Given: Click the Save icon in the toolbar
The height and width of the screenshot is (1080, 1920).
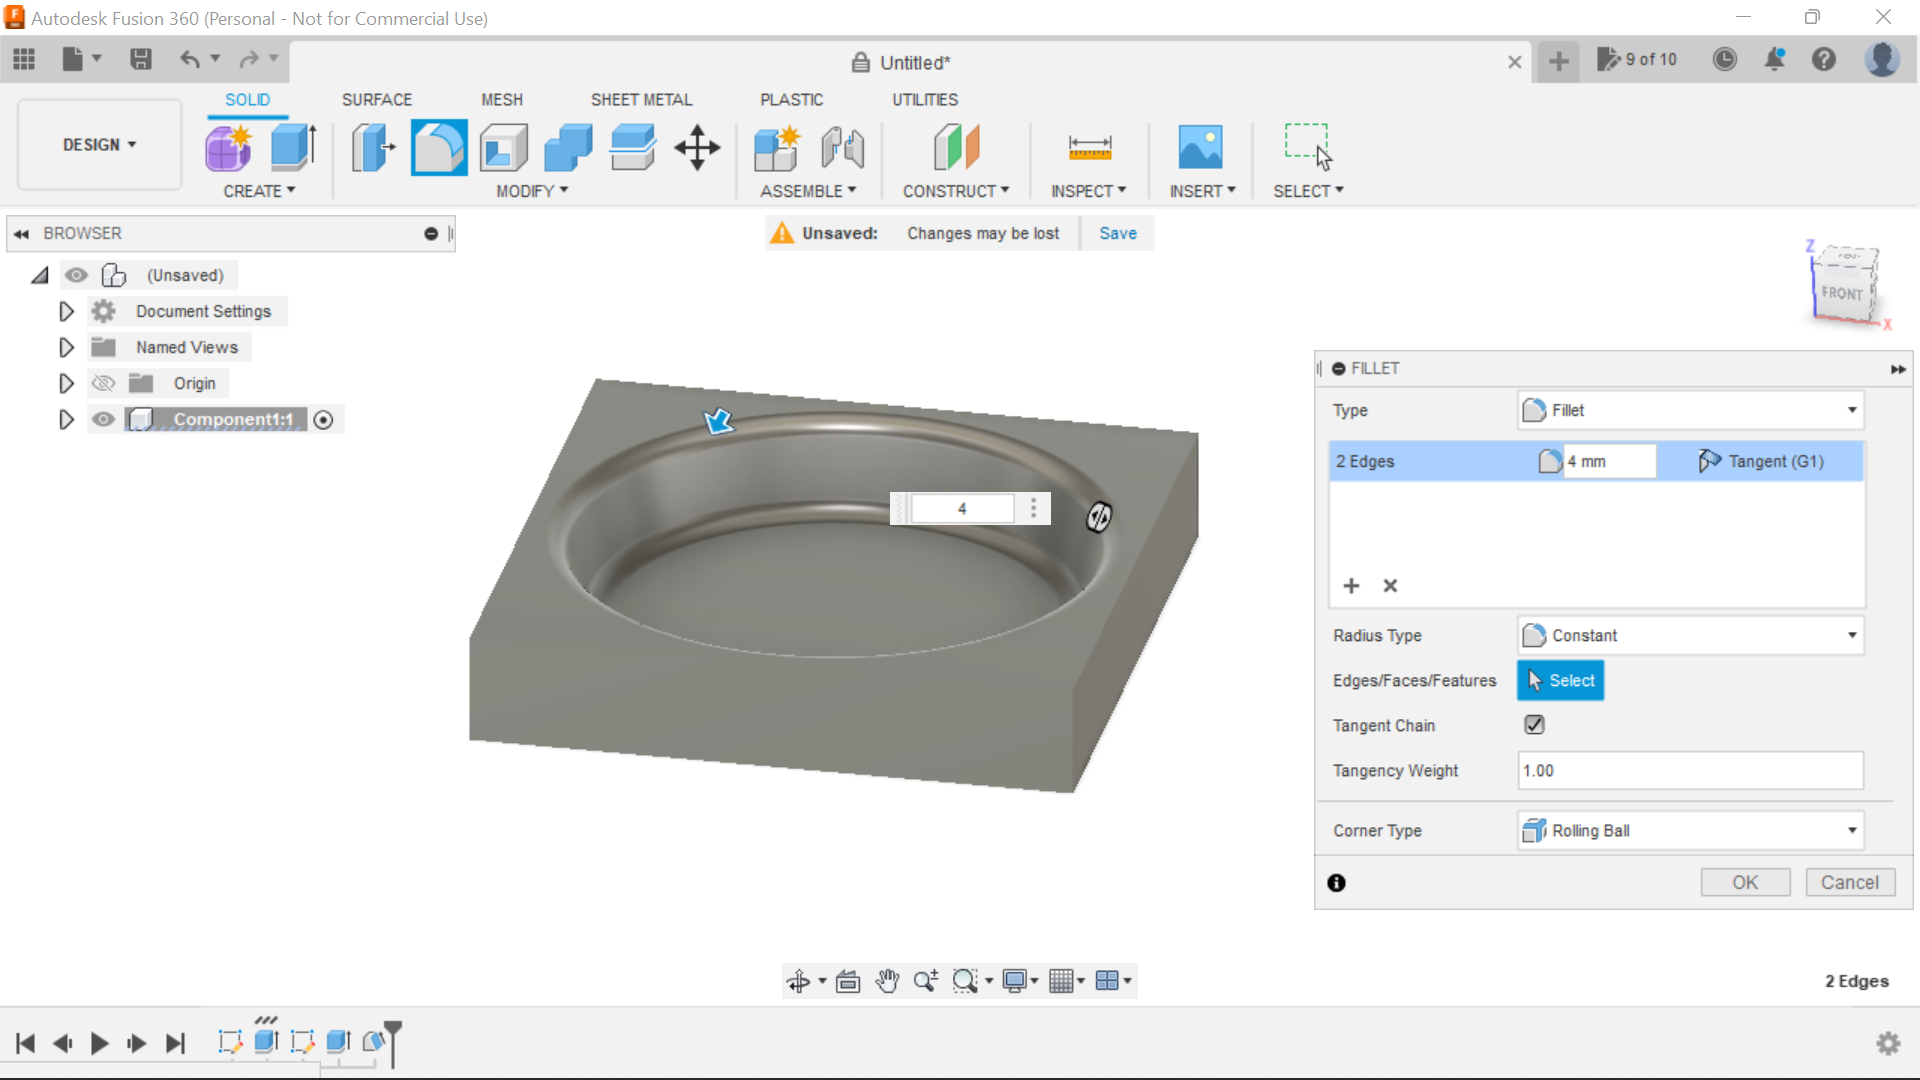Looking at the screenshot, I should 140,59.
